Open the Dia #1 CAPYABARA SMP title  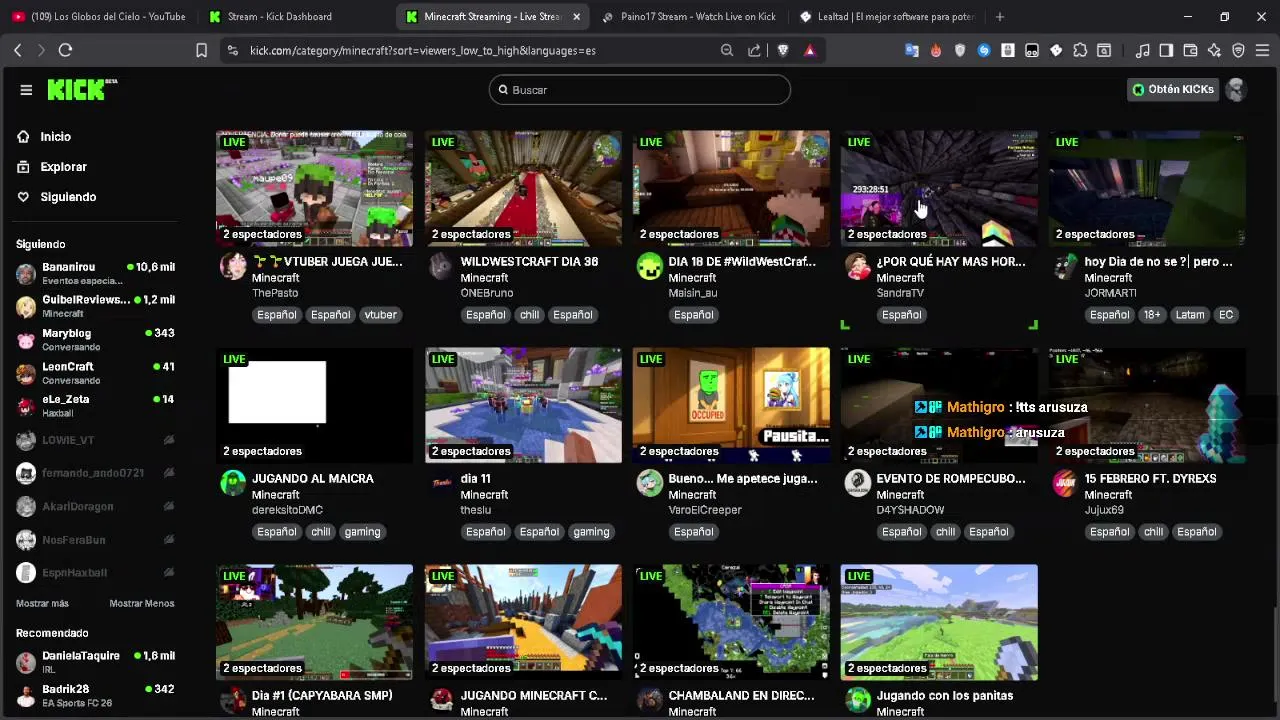click(x=322, y=696)
